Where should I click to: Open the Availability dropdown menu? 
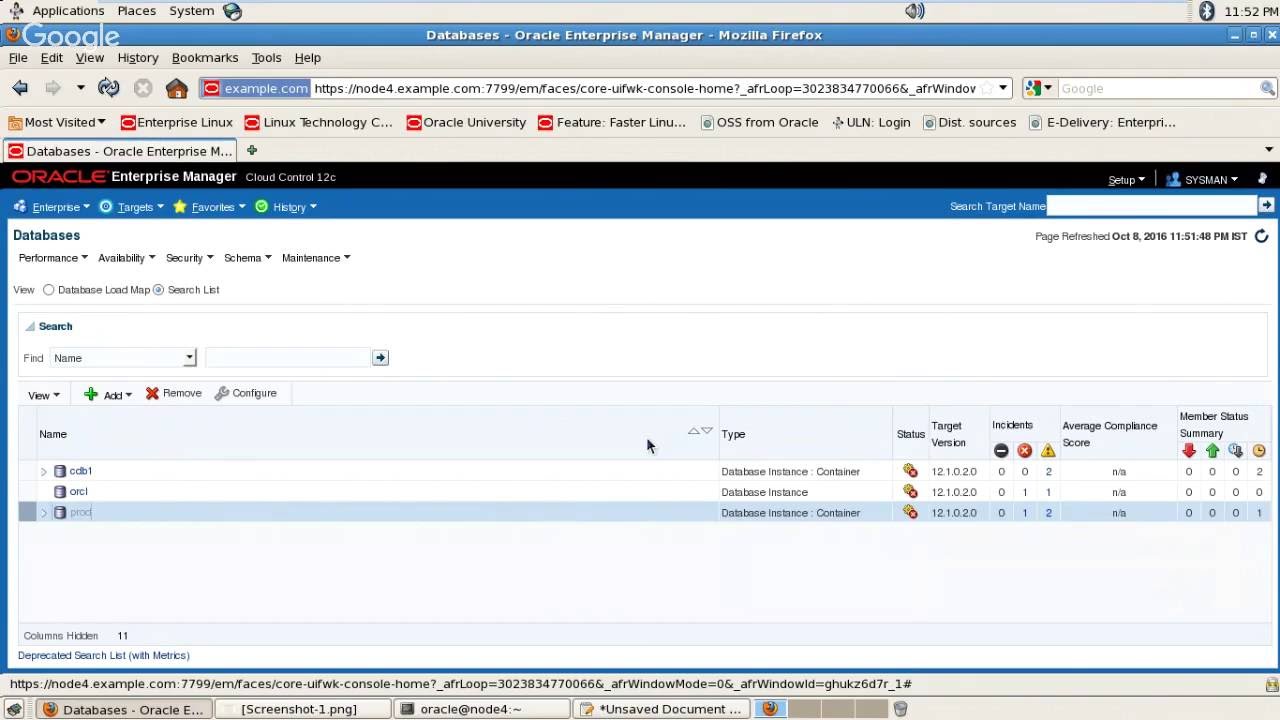pyautogui.click(x=126, y=258)
